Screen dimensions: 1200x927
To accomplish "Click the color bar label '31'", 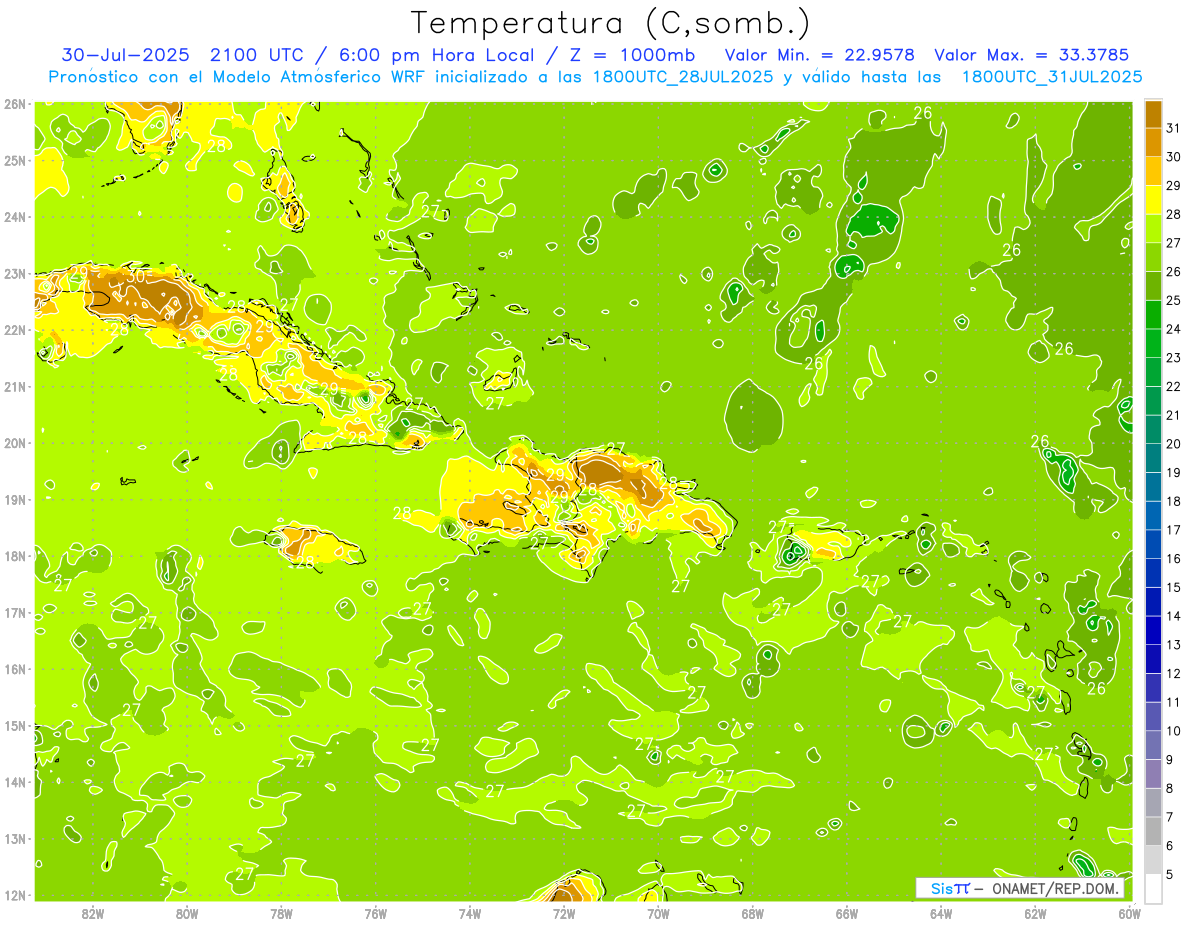I will [1173, 128].
